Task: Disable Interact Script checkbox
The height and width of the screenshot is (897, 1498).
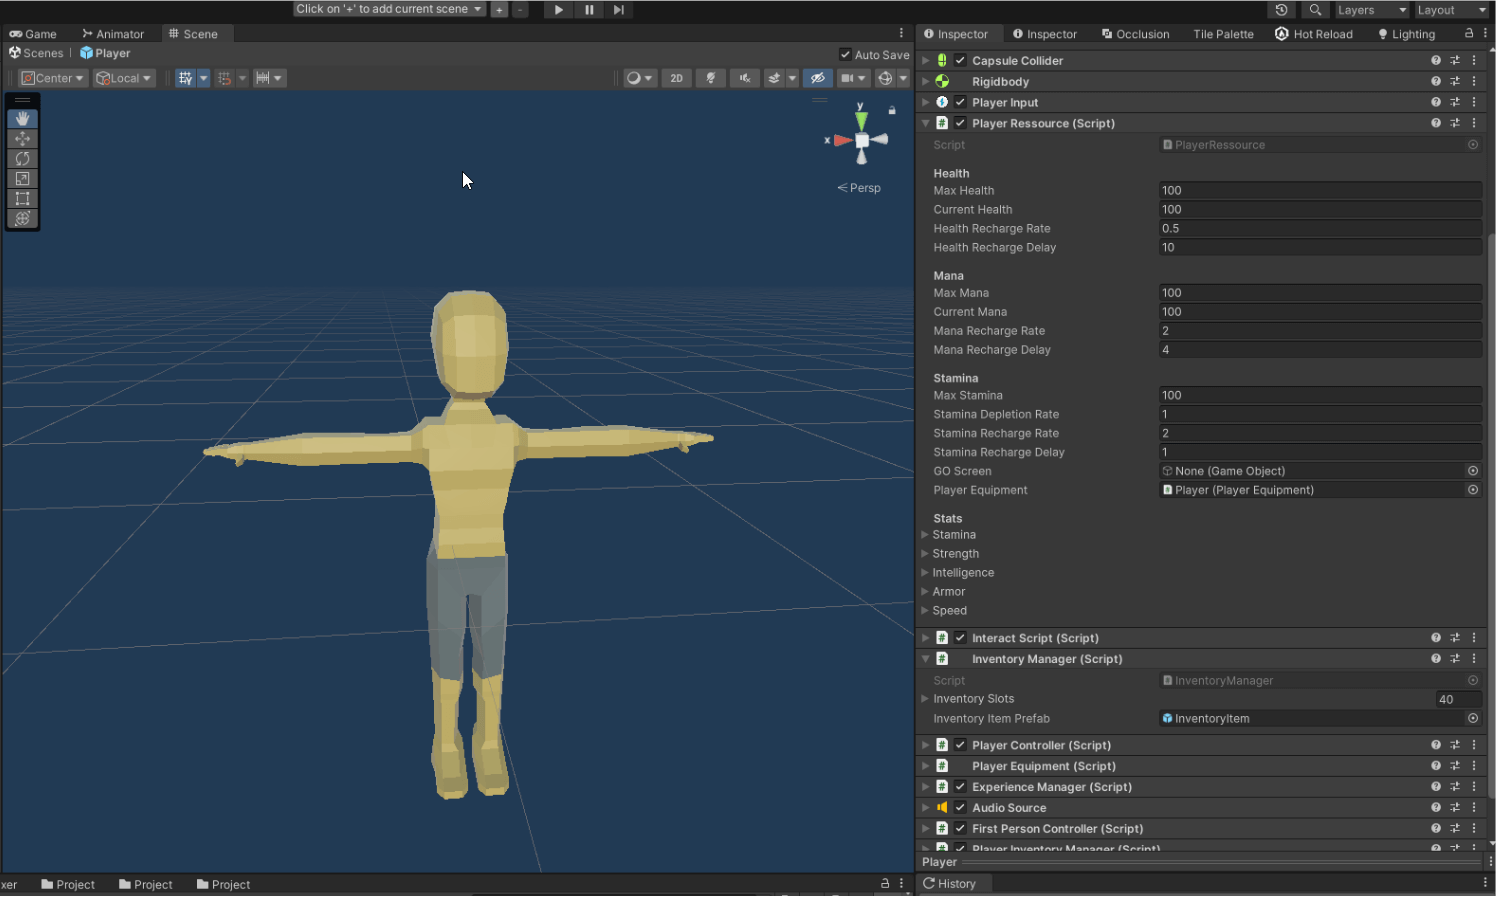Action: 960,638
